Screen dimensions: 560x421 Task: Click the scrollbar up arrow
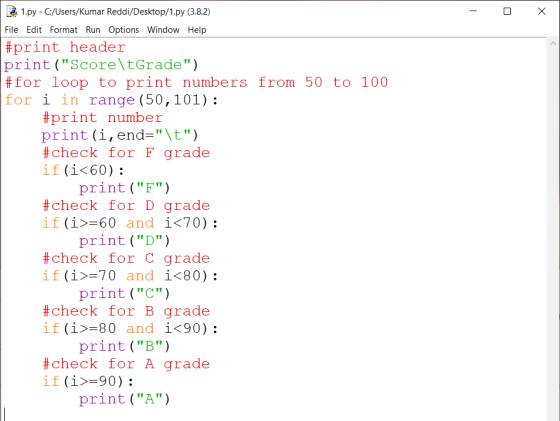[553, 44]
